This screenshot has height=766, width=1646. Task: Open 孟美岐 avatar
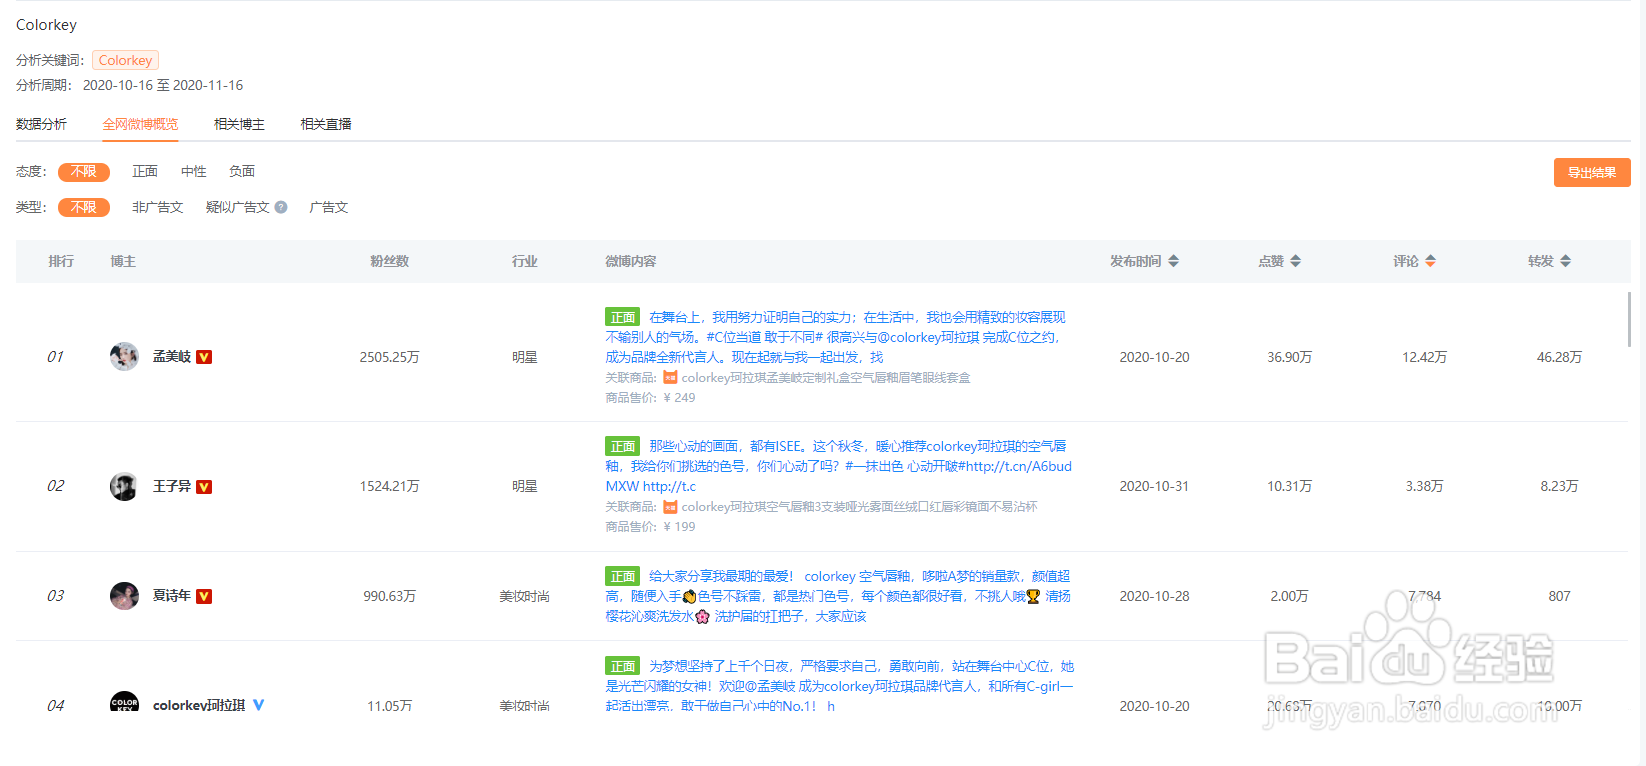(124, 356)
